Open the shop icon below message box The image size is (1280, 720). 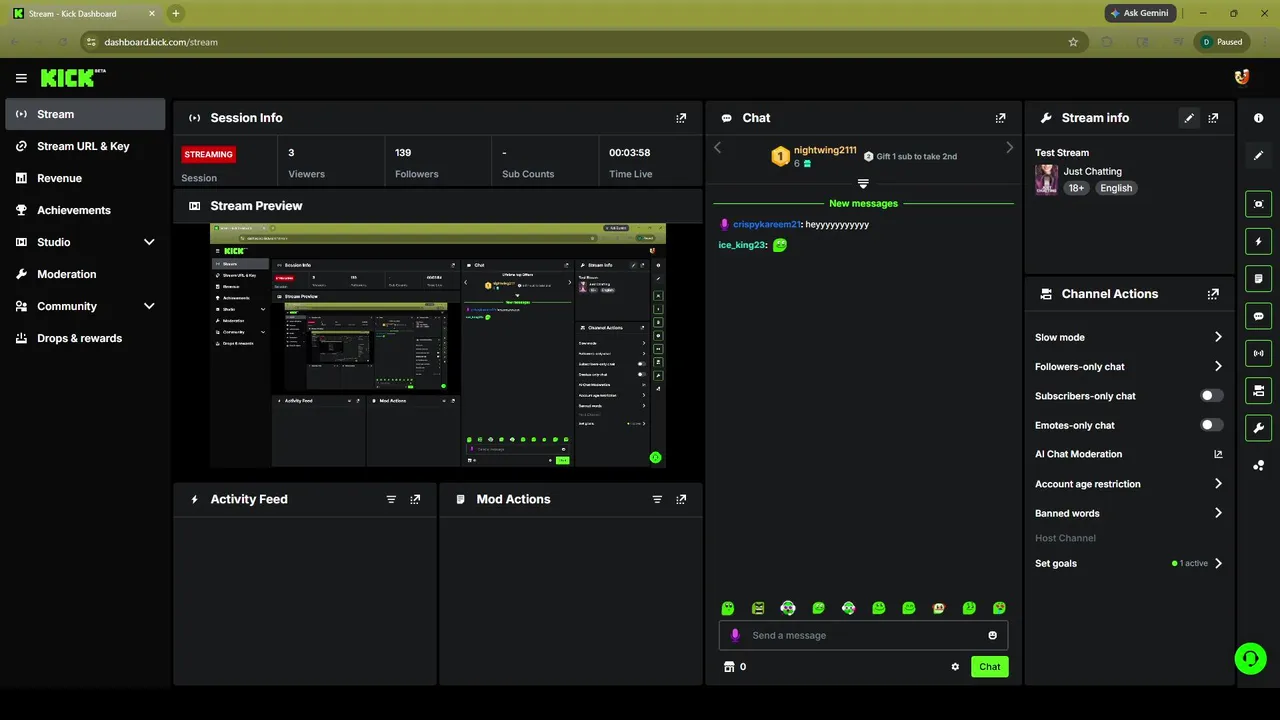click(x=728, y=667)
